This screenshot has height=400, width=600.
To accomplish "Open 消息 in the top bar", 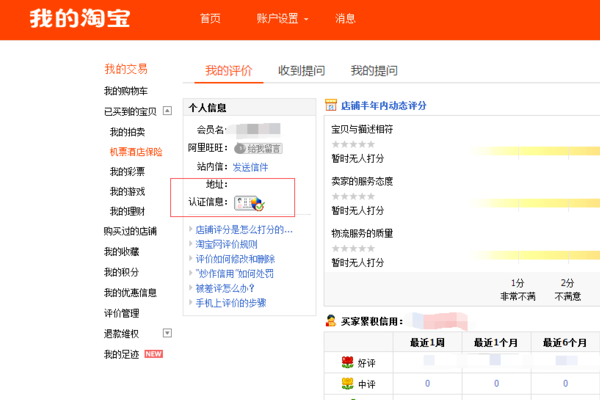I will [345, 18].
